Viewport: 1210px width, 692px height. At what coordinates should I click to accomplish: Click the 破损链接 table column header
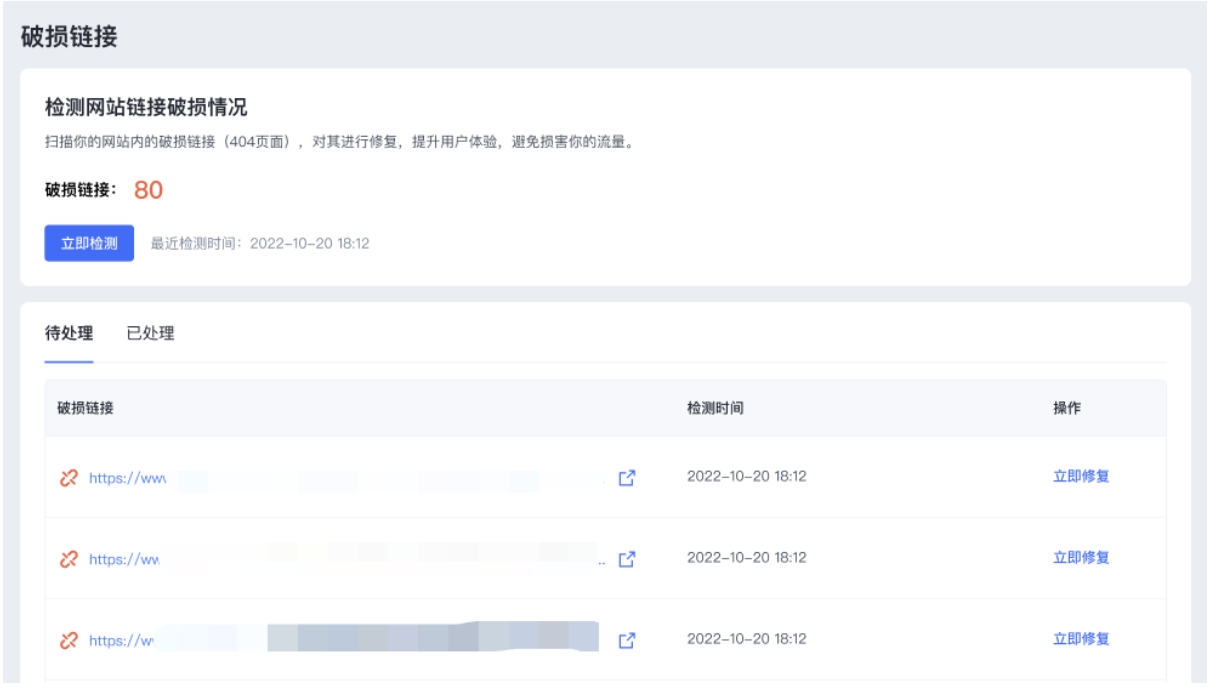click(85, 408)
